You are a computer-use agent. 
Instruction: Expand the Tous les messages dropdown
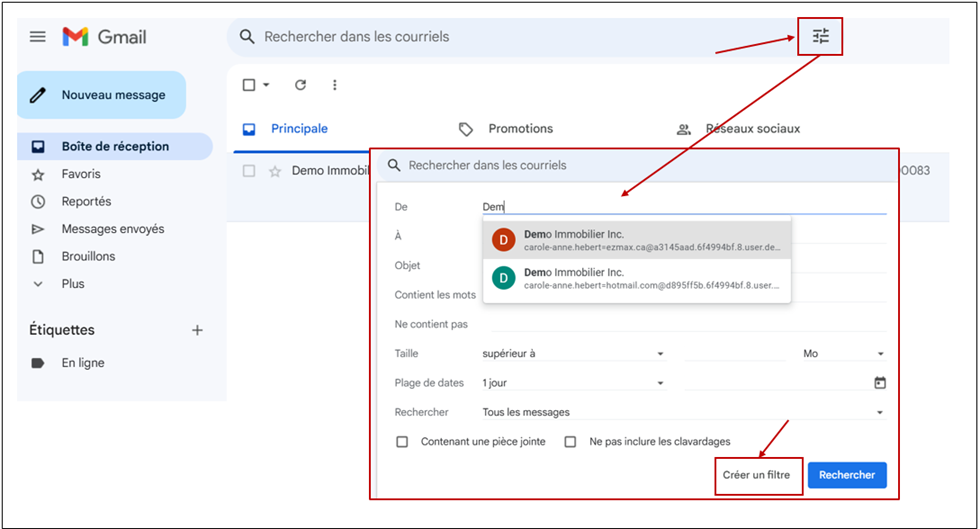(684, 412)
